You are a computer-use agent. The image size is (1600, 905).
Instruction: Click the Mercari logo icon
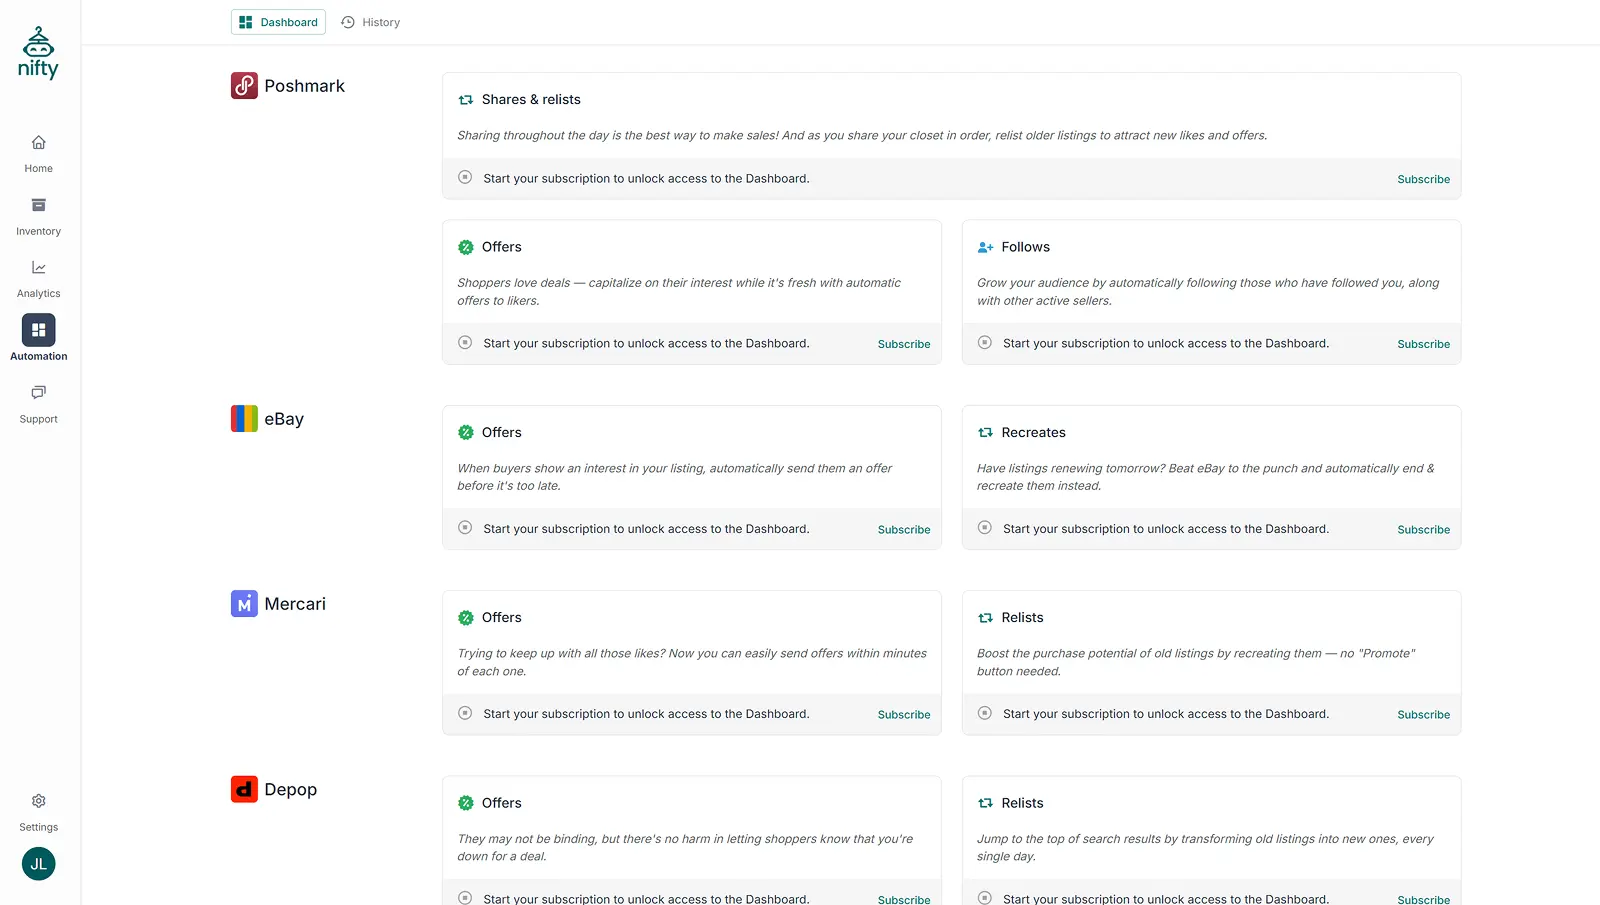click(244, 604)
